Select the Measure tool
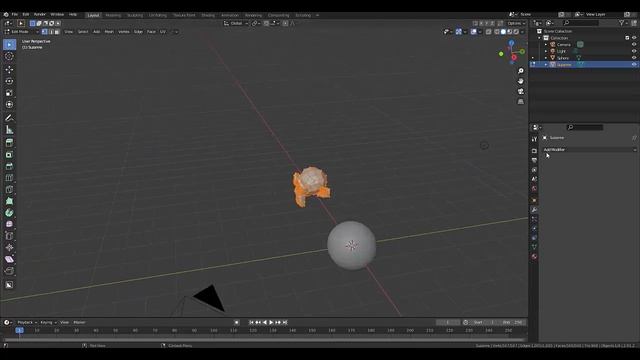Viewport: 640px width, 360px height. pos(9,130)
